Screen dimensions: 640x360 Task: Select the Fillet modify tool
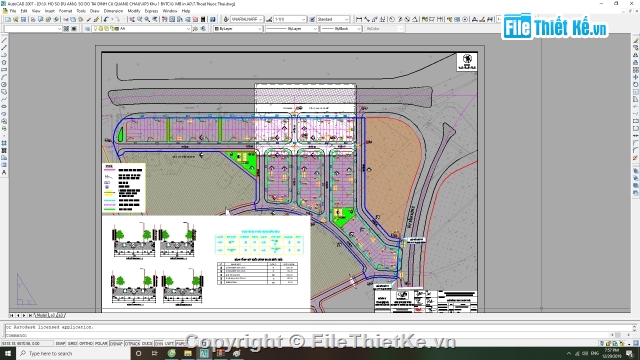636,151
